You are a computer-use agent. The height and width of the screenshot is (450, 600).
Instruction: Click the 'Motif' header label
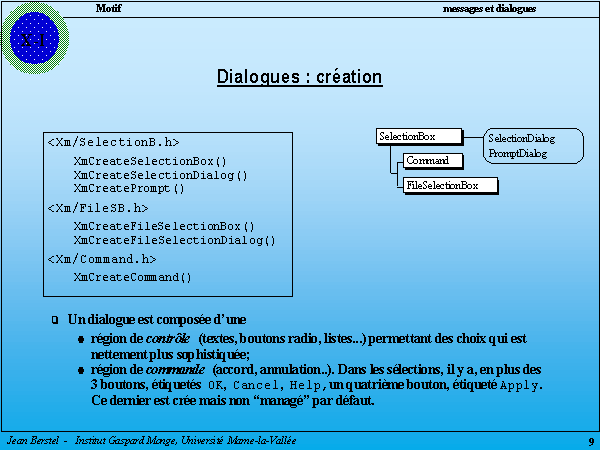[109, 8]
